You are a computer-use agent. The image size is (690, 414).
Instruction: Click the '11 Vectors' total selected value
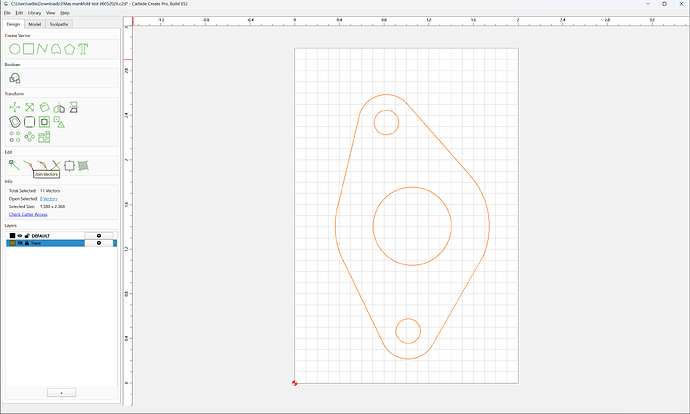[50, 191]
